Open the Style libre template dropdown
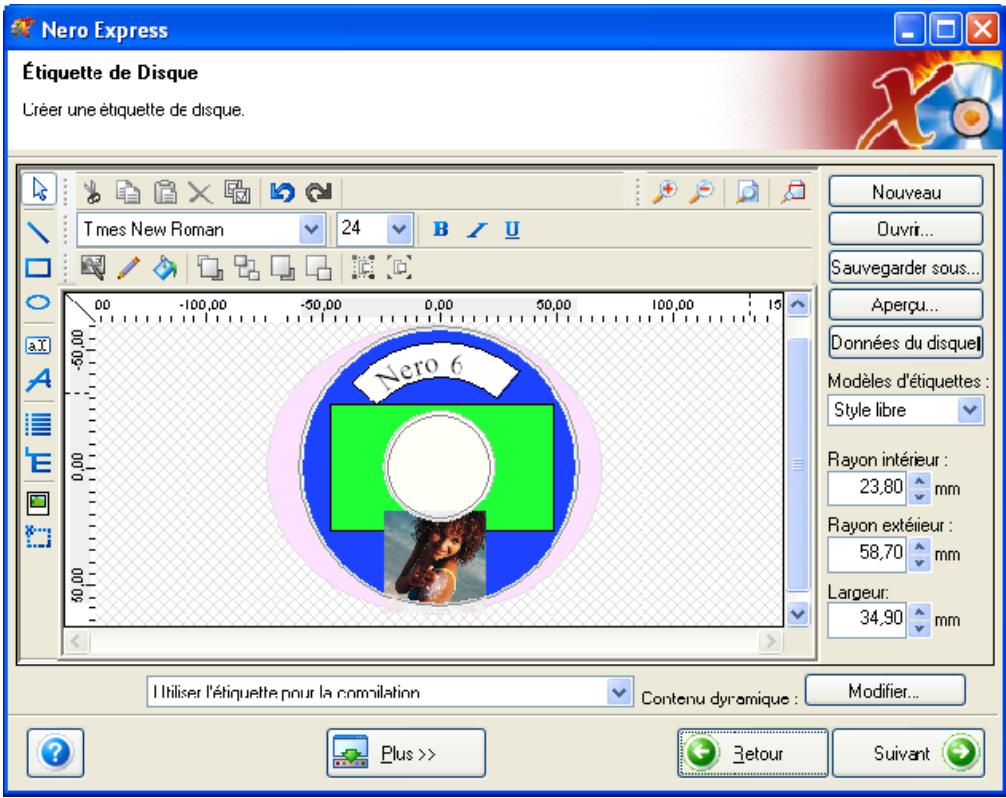This screenshot has height=798, width=1006. pos(969,410)
